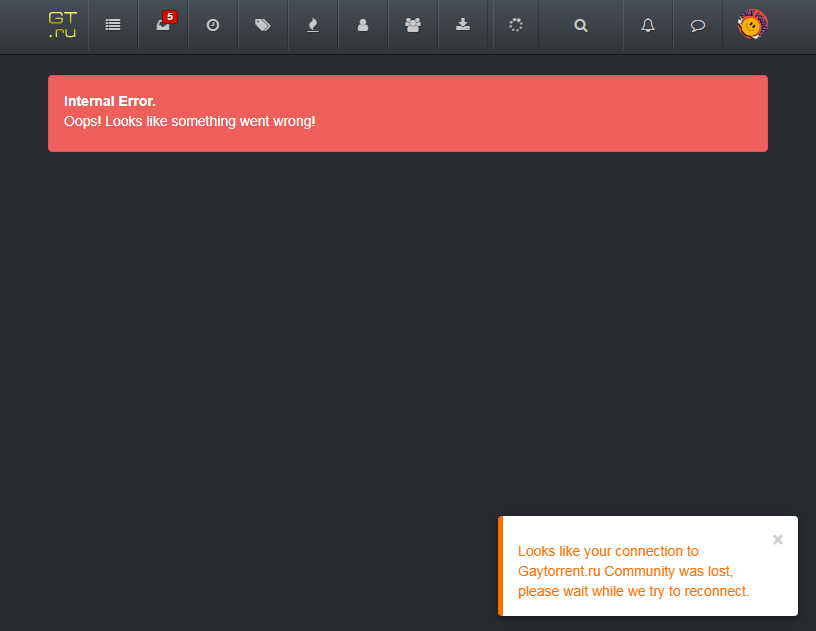Go home via the GT.ru logo
Image resolution: width=816 pixels, height=631 pixels.
pyautogui.click(x=64, y=25)
